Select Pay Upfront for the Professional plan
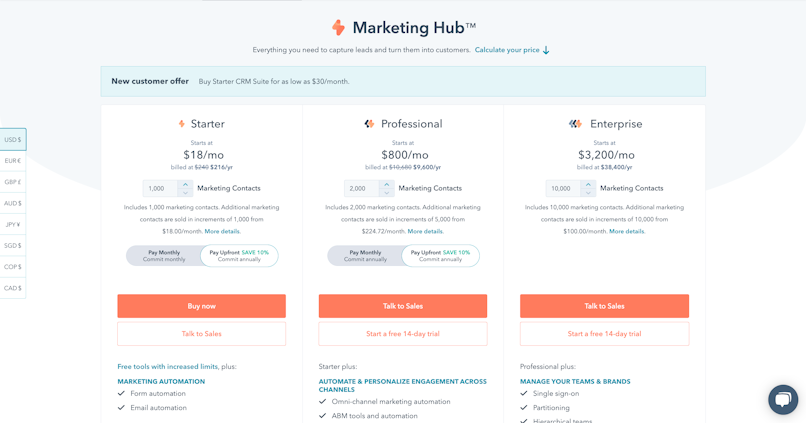This screenshot has width=806, height=423. [441, 255]
